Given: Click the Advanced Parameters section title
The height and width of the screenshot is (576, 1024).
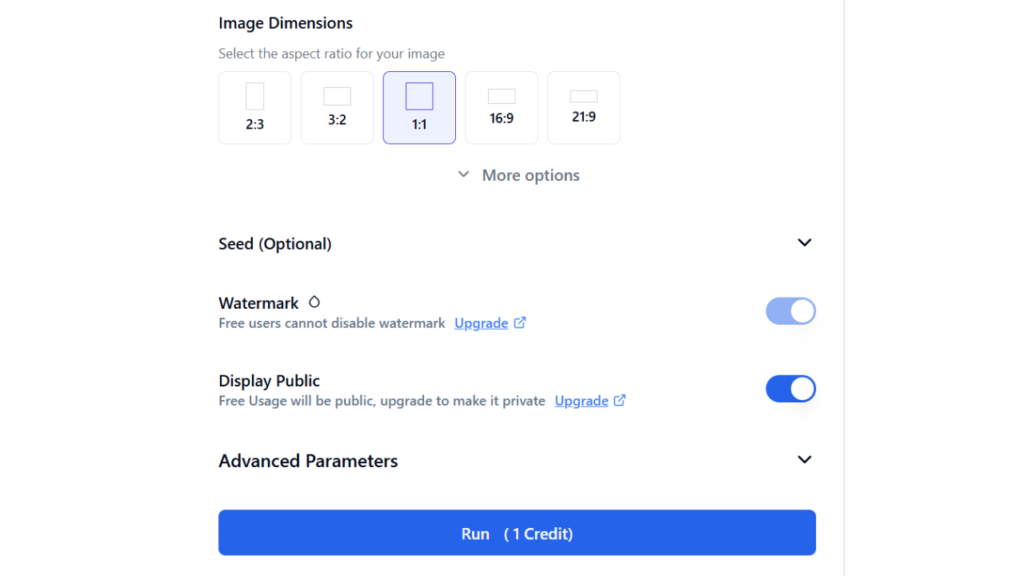Looking at the screenshot, I should coord(308,461).
